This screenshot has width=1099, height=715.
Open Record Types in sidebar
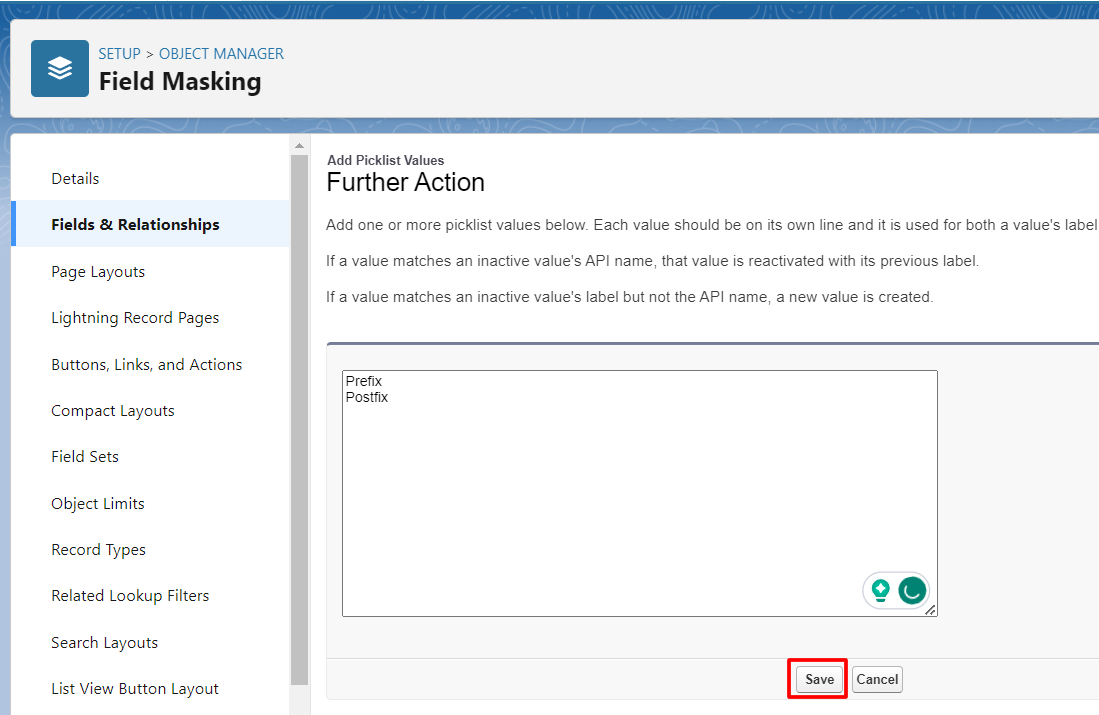[98, 550]
